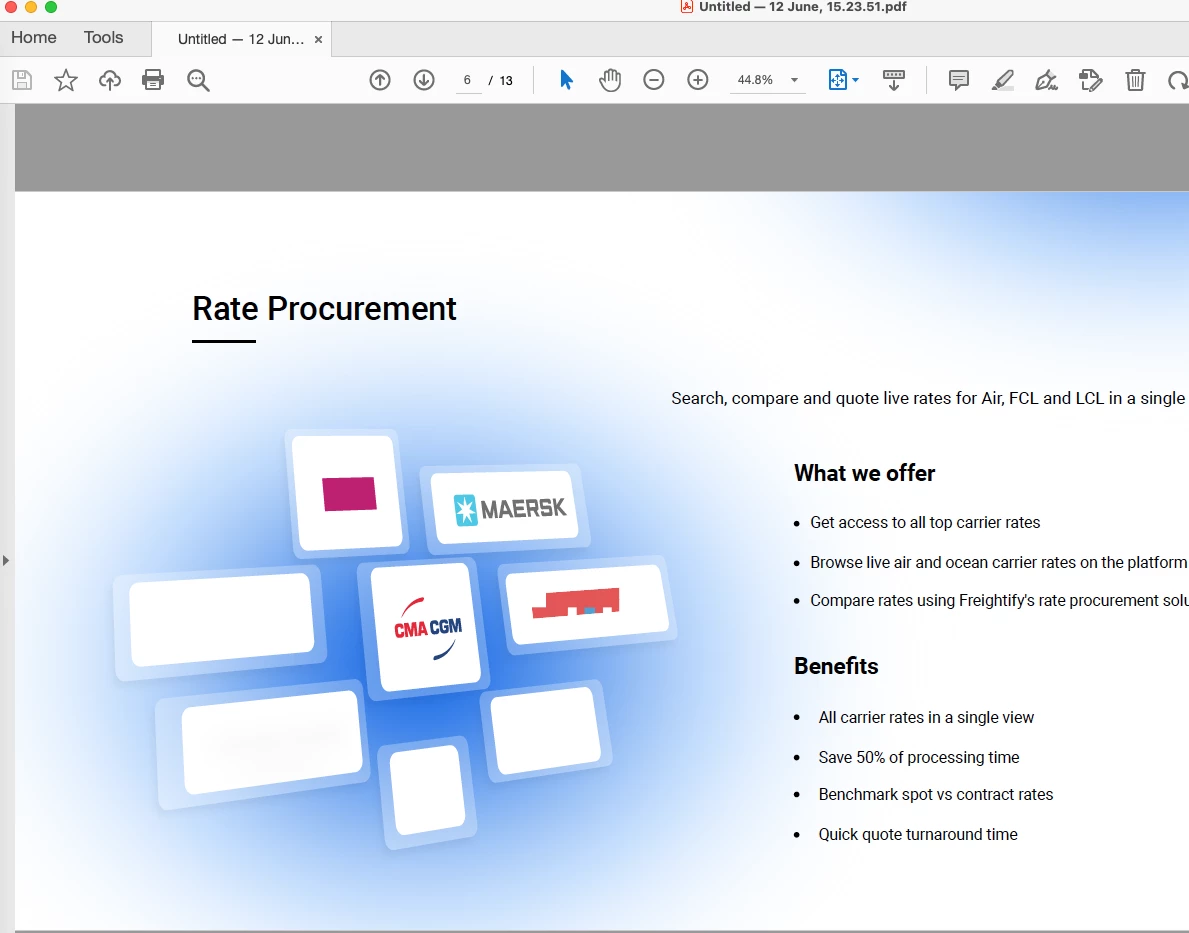Expand the left navigation pane arrow
Viewport: 1189px width, 933px height.
pyautogui.click(x=6, y=561)
